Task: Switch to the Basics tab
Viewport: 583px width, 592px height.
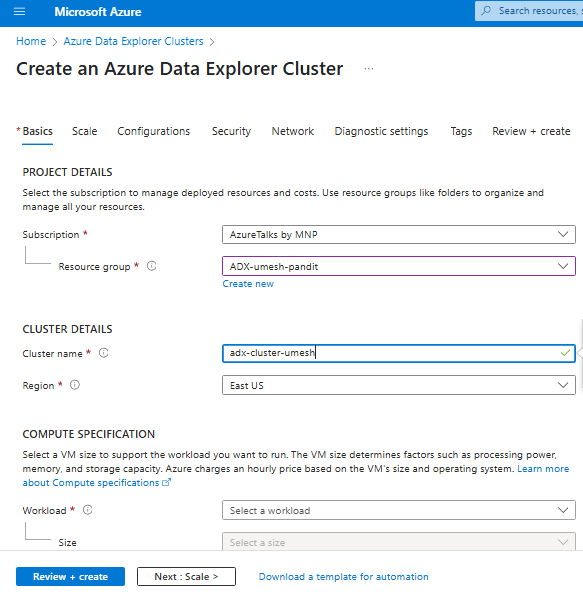Action: coord(37,131)
